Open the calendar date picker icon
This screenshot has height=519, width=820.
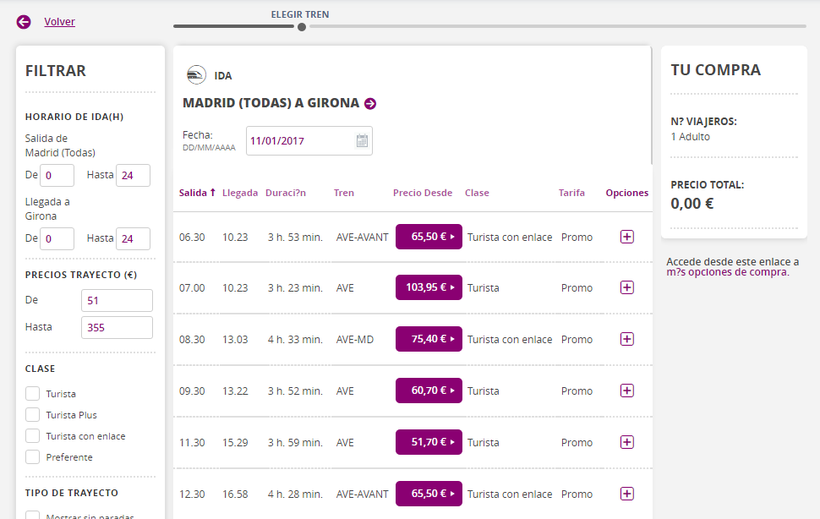point(362,141)
